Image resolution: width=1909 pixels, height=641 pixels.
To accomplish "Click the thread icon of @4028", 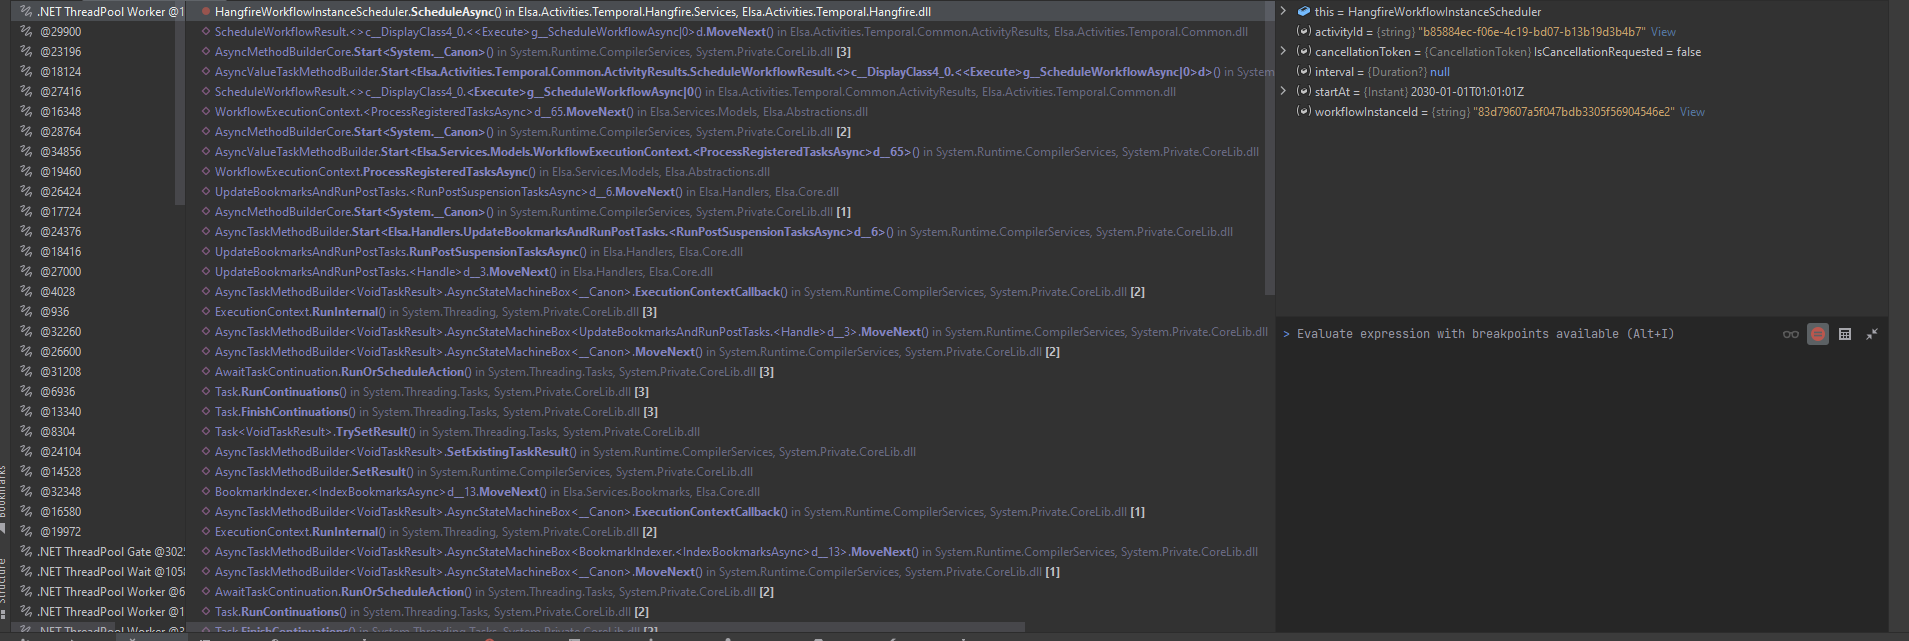I will [26, 291].
